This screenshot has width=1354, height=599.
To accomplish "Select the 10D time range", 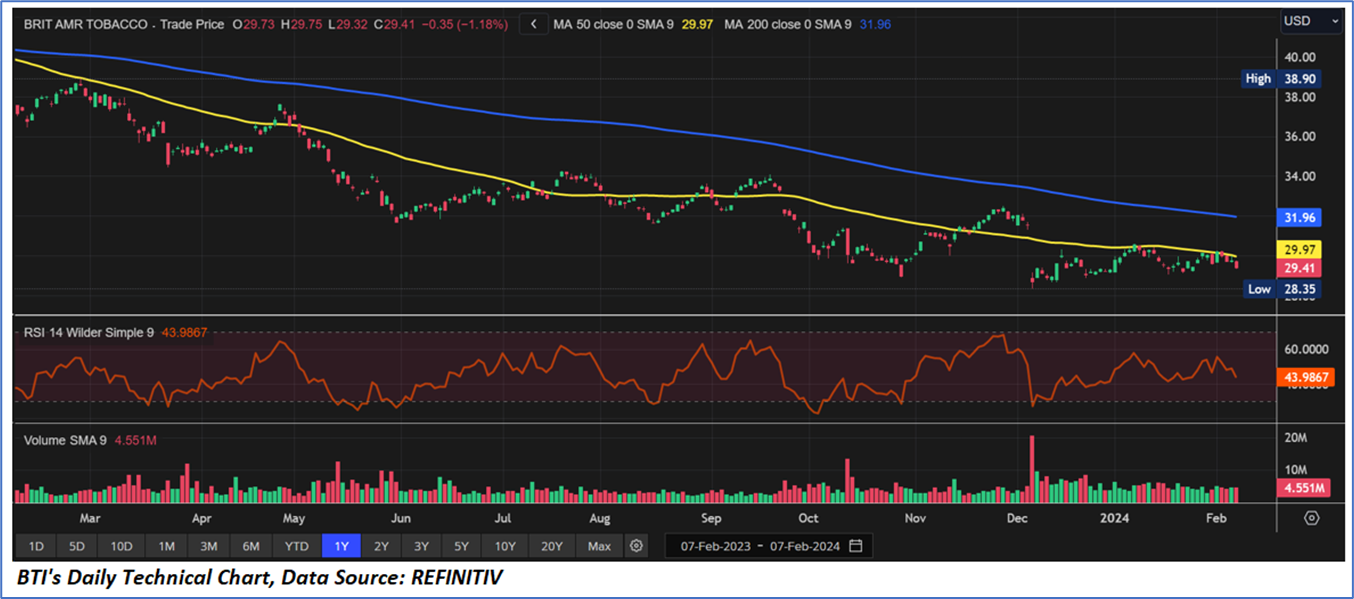I will 122,546.
